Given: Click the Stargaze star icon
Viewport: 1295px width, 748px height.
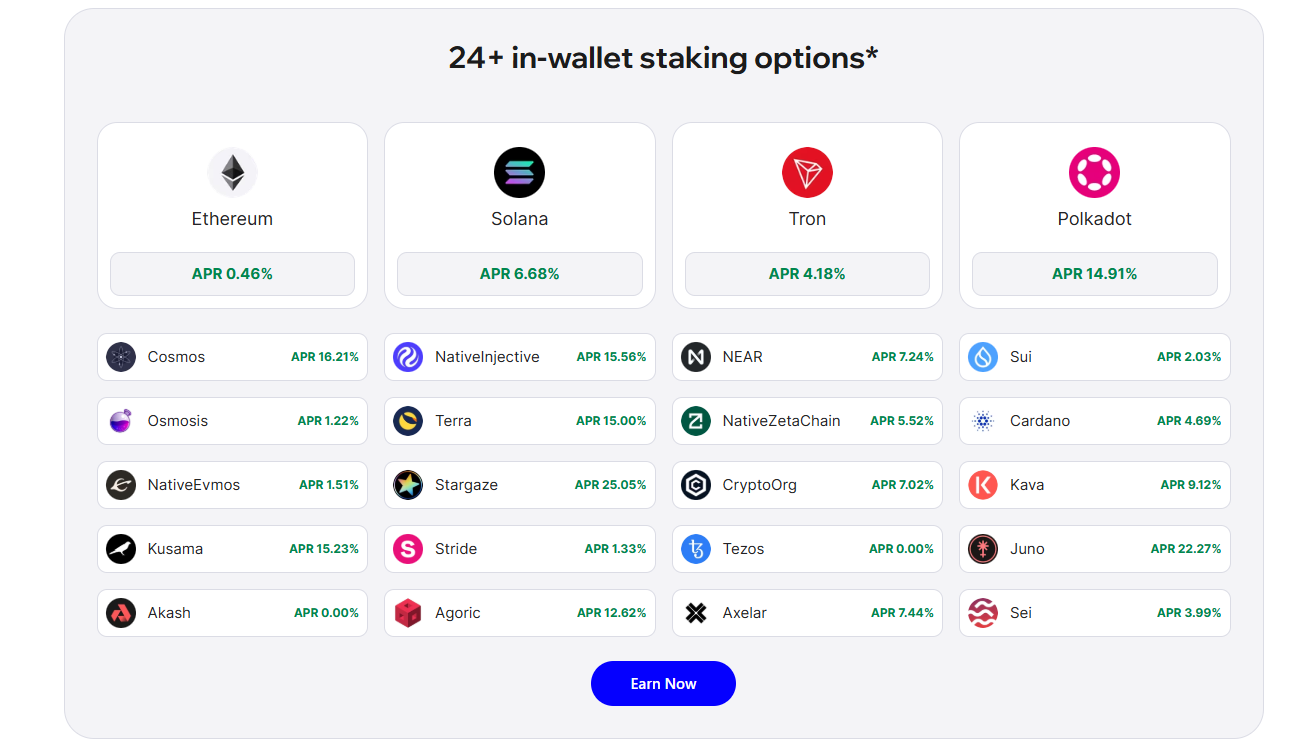Looking at the screenshot, I should point(408,485).
